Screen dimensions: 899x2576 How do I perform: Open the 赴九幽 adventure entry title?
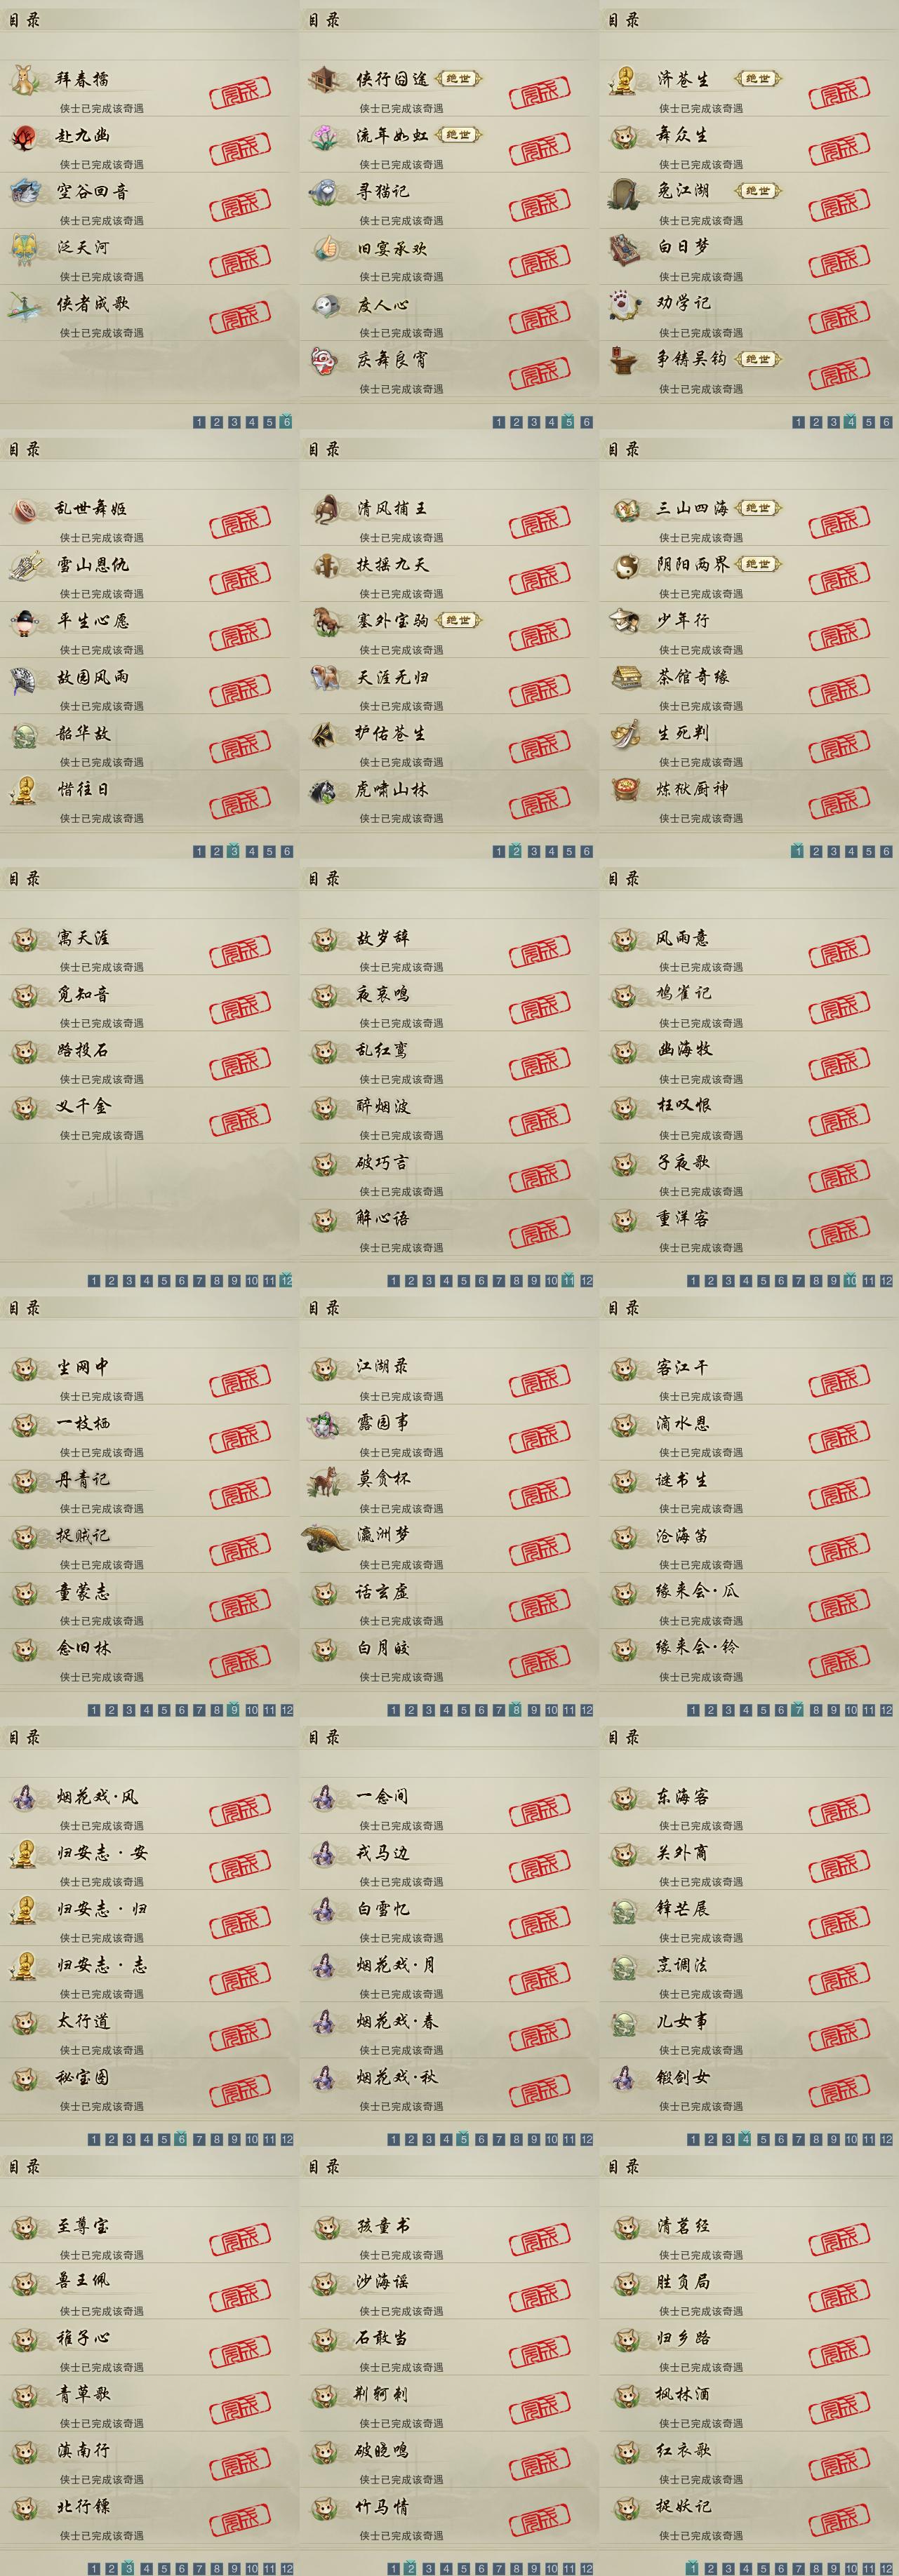pos(83,135)
